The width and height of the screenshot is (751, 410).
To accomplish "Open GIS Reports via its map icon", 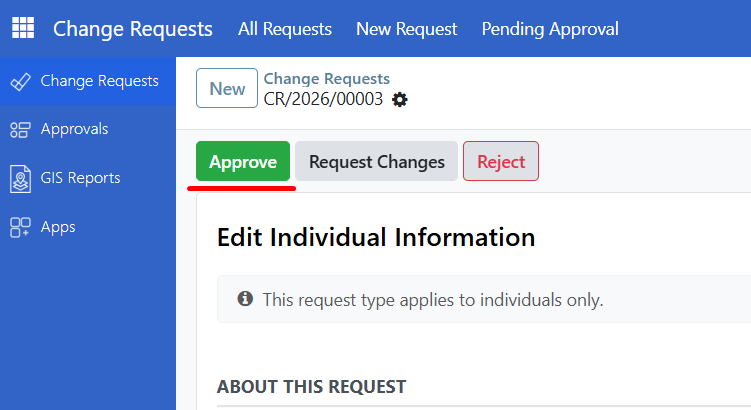I will [x=20, y=178].
